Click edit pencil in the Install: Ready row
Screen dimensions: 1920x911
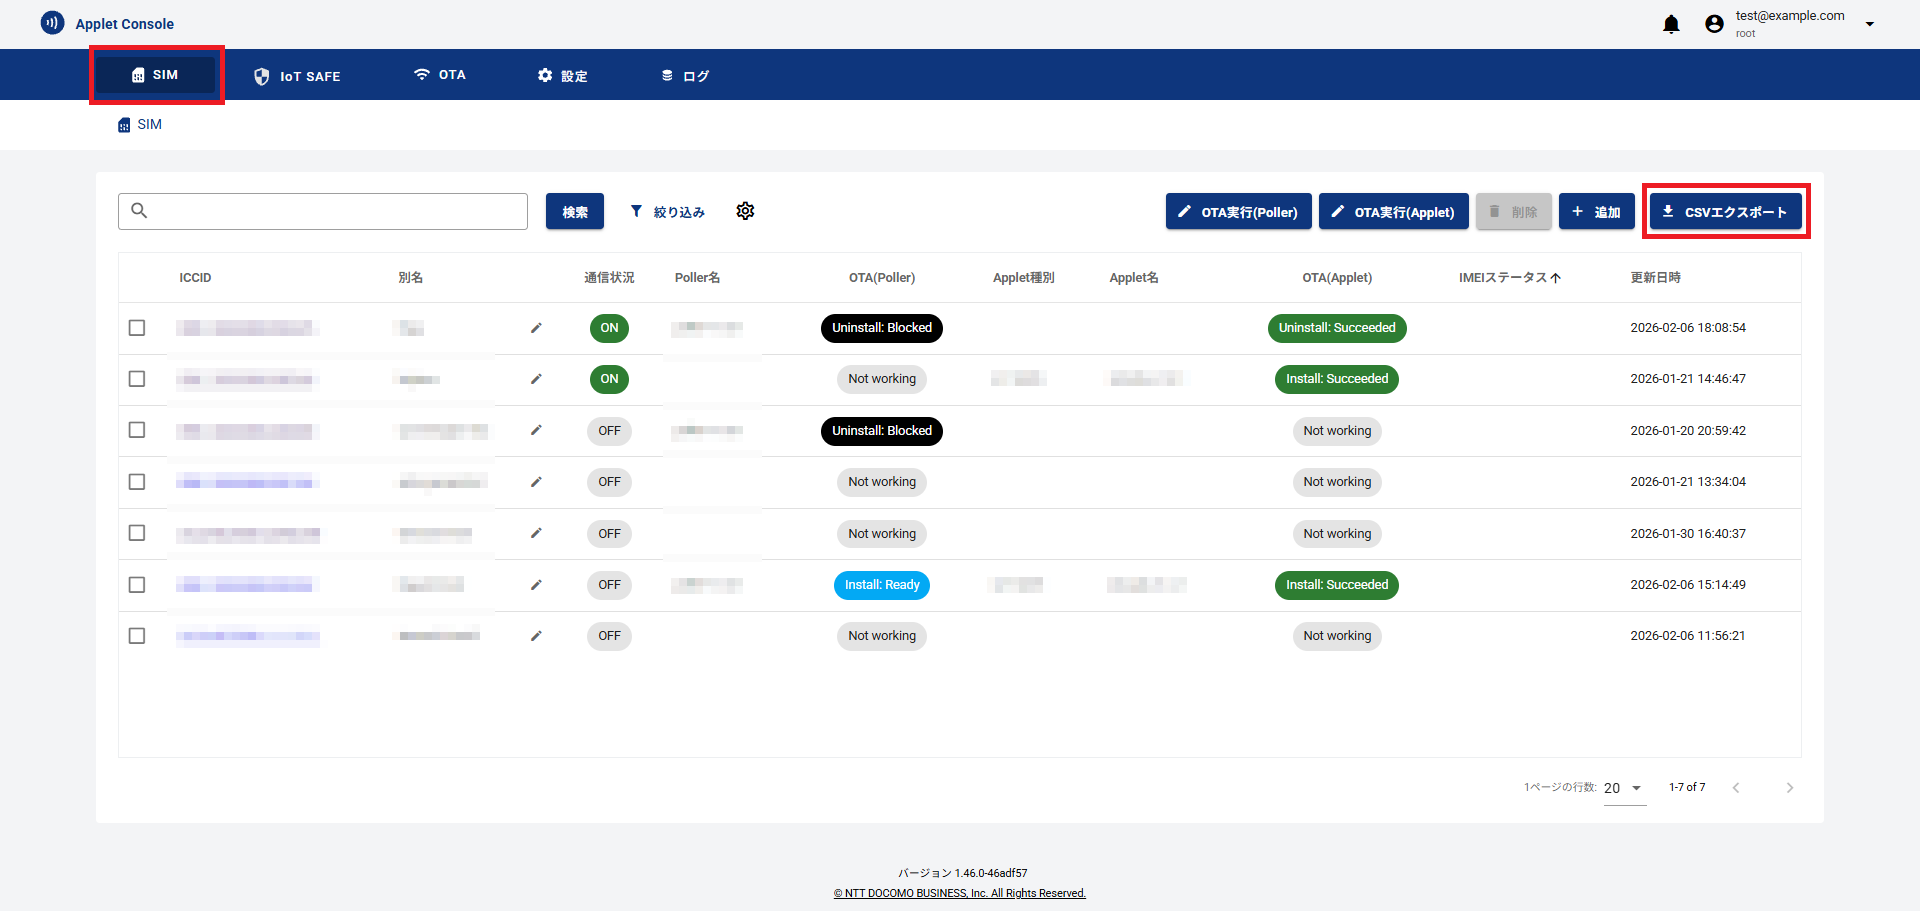pyautogui.click(x=536, y=585)
